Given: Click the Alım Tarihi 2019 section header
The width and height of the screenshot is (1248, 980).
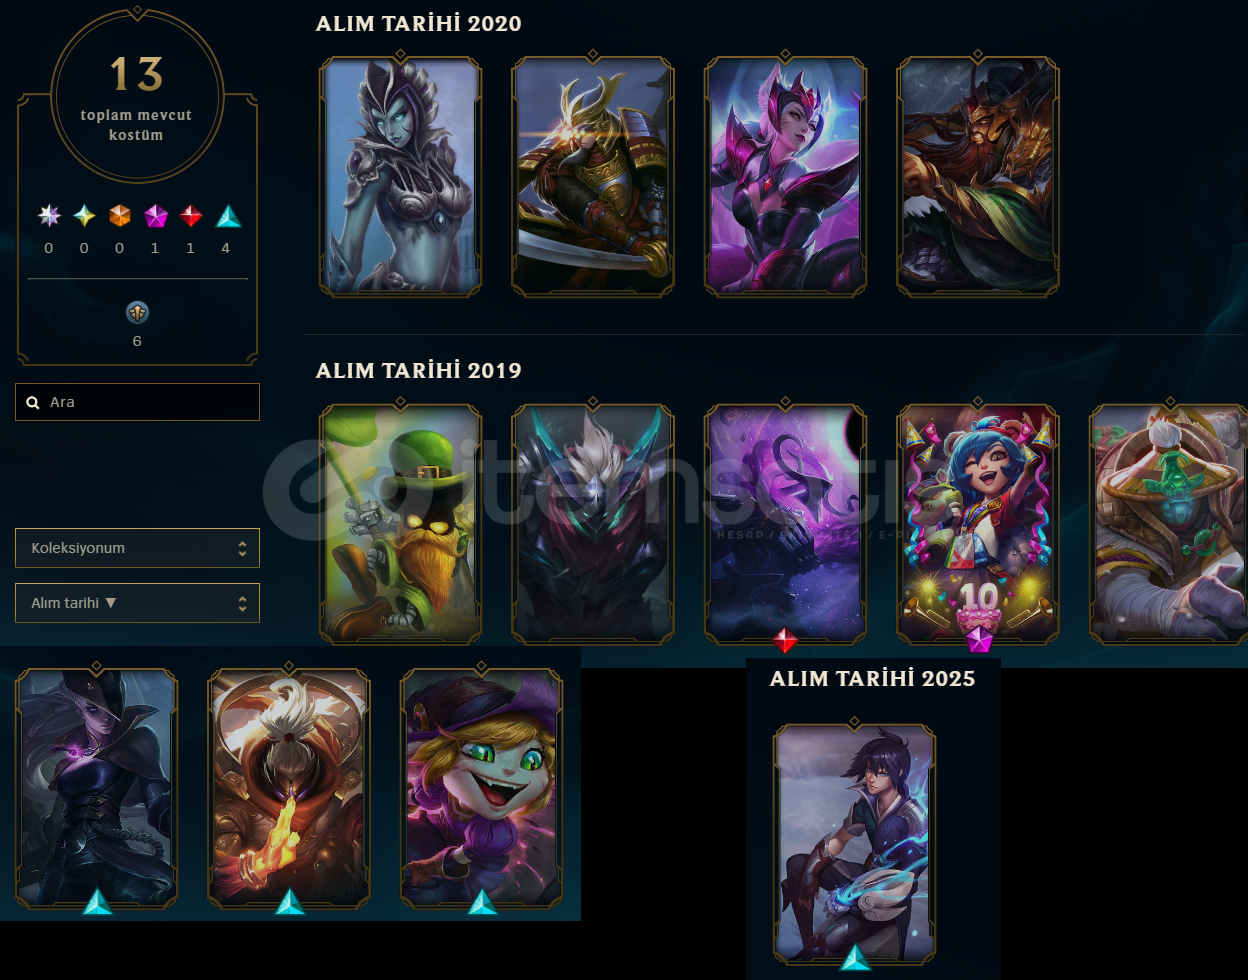Looking at the screenshot, I should (x=419, y=370).
